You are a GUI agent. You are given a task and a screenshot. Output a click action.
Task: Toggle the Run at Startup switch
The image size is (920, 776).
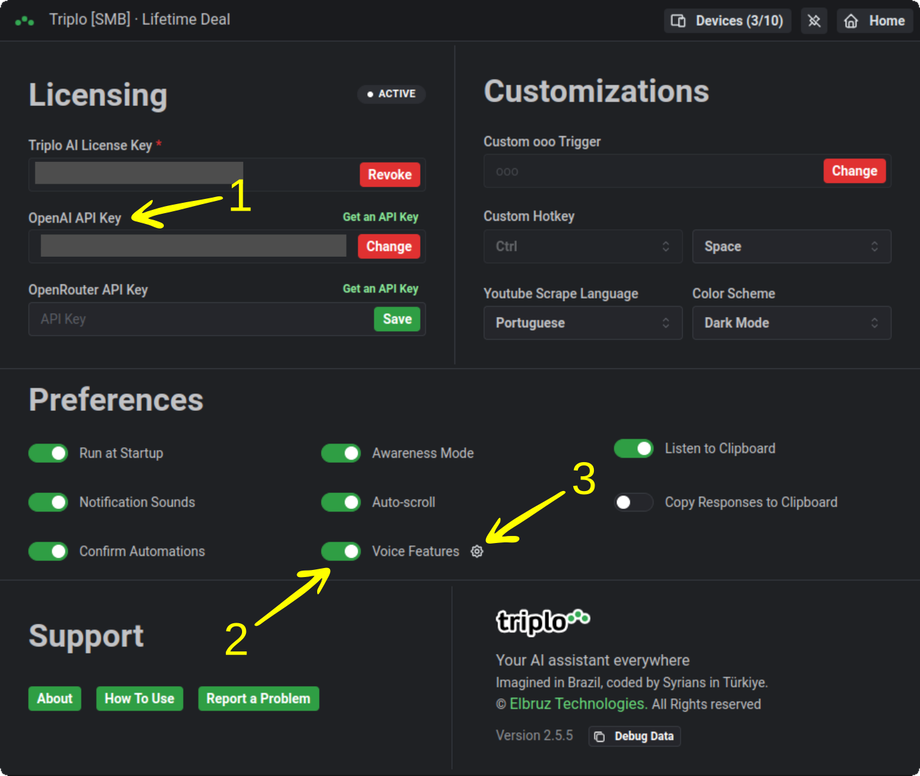[x=48, y=453]
